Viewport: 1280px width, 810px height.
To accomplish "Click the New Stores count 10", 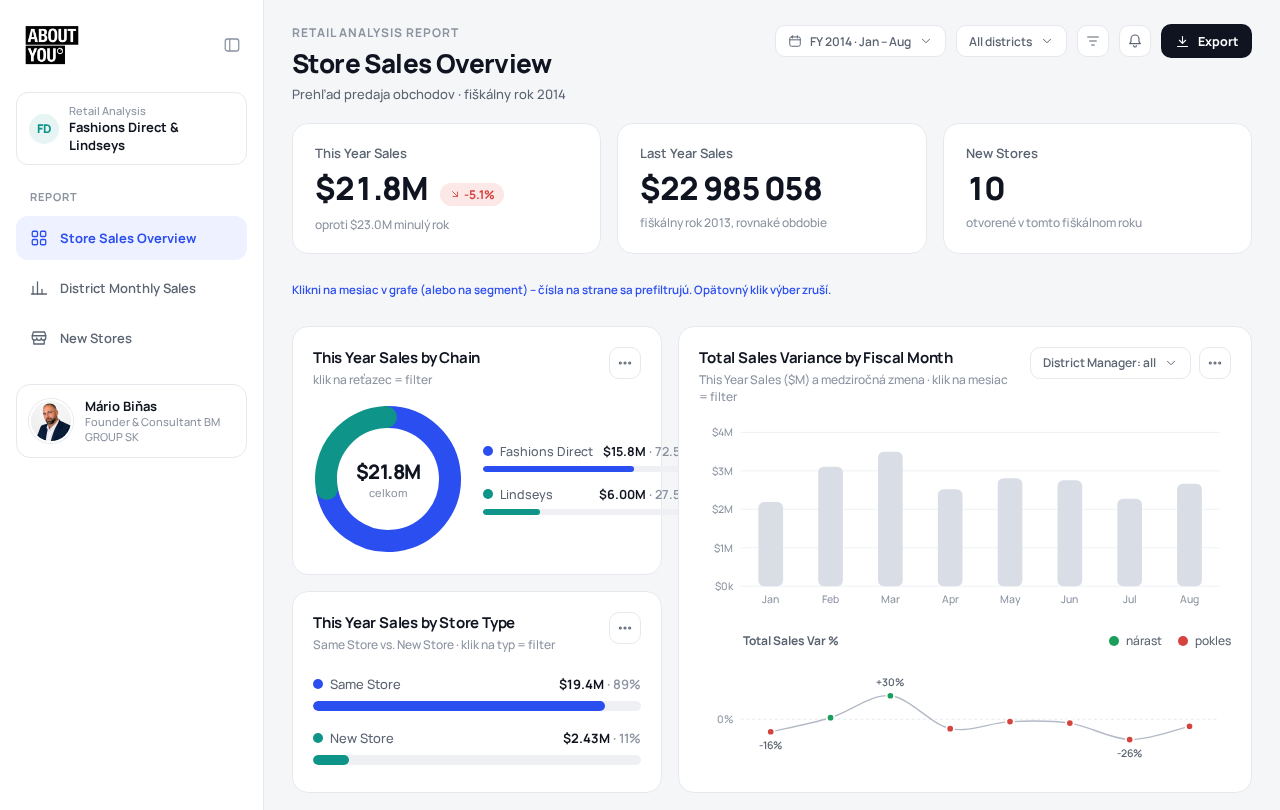I will [x=986, y=188].
